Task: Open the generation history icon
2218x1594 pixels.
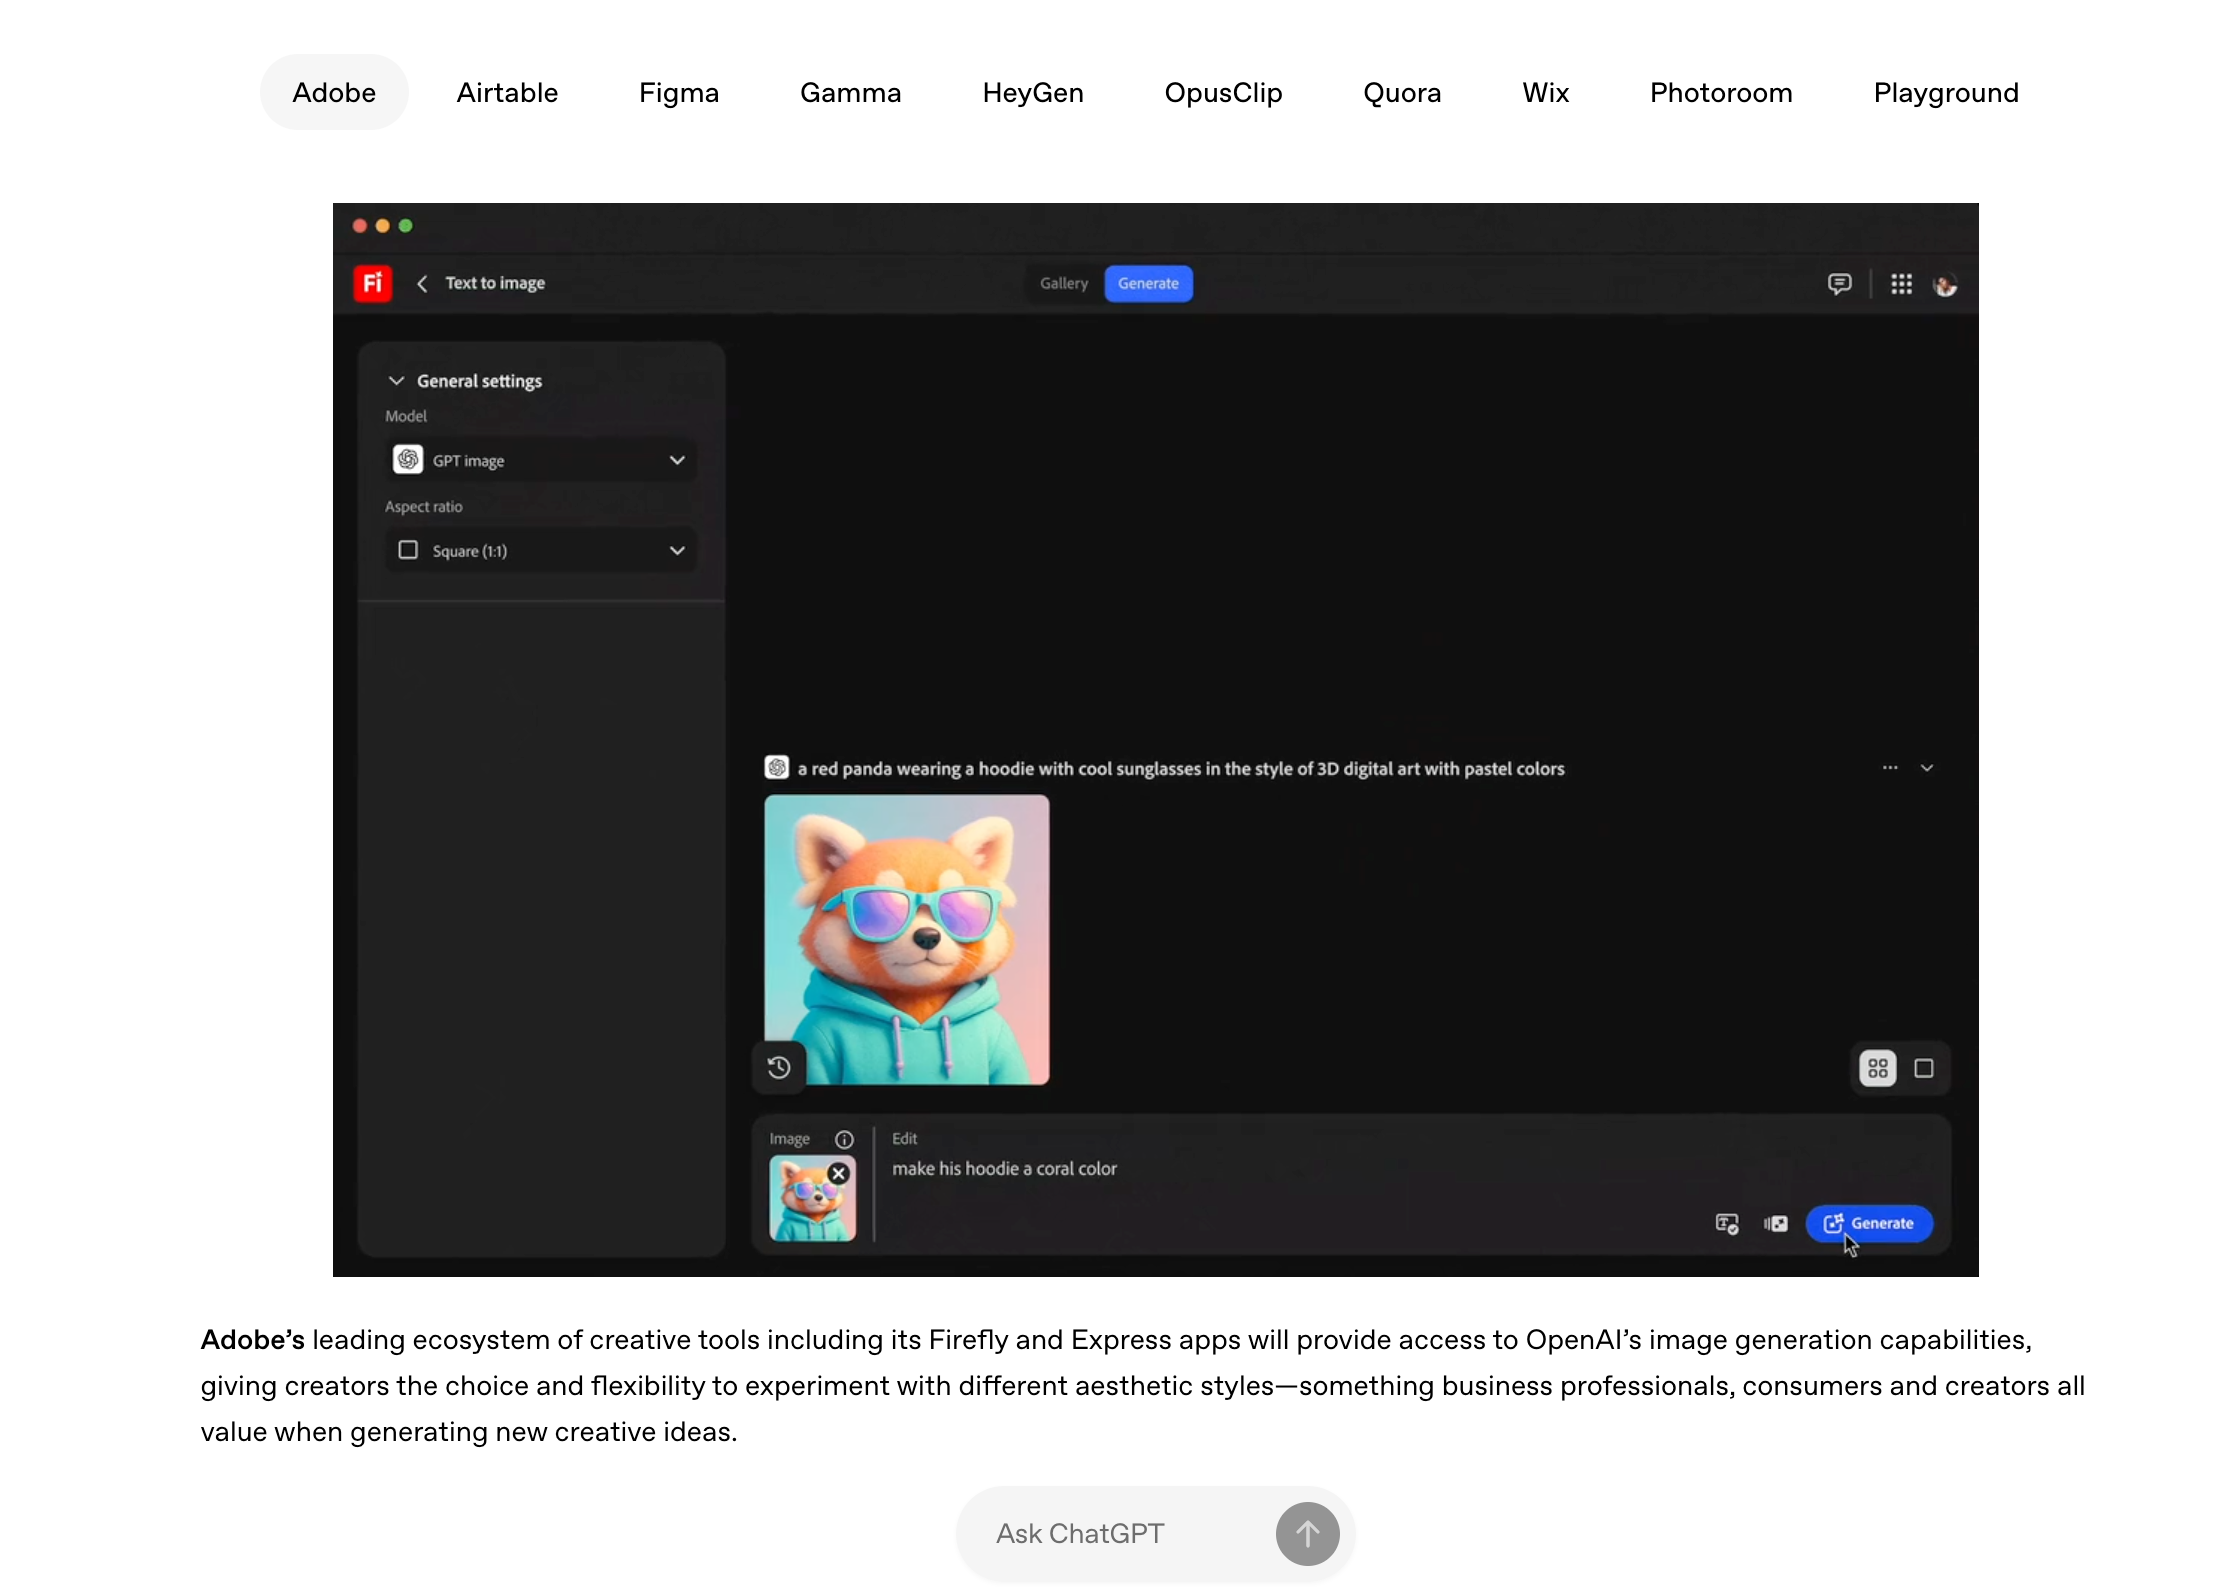Action: 779,1068
